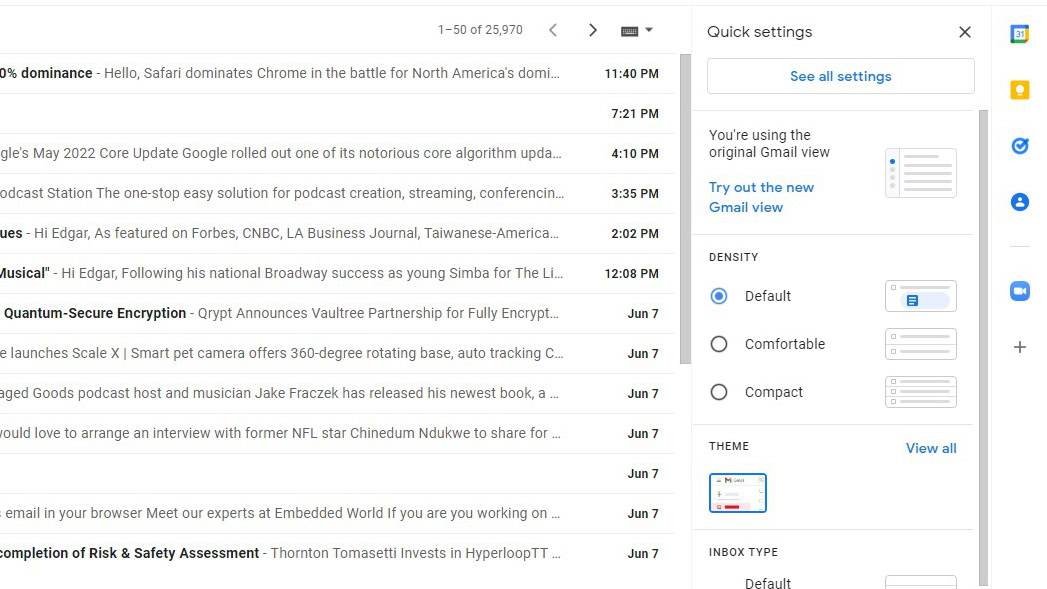The width and height of the screenshot is (1047, 589).
Task: Select the current theme thumbnail
Action: (x=738, y=493)
